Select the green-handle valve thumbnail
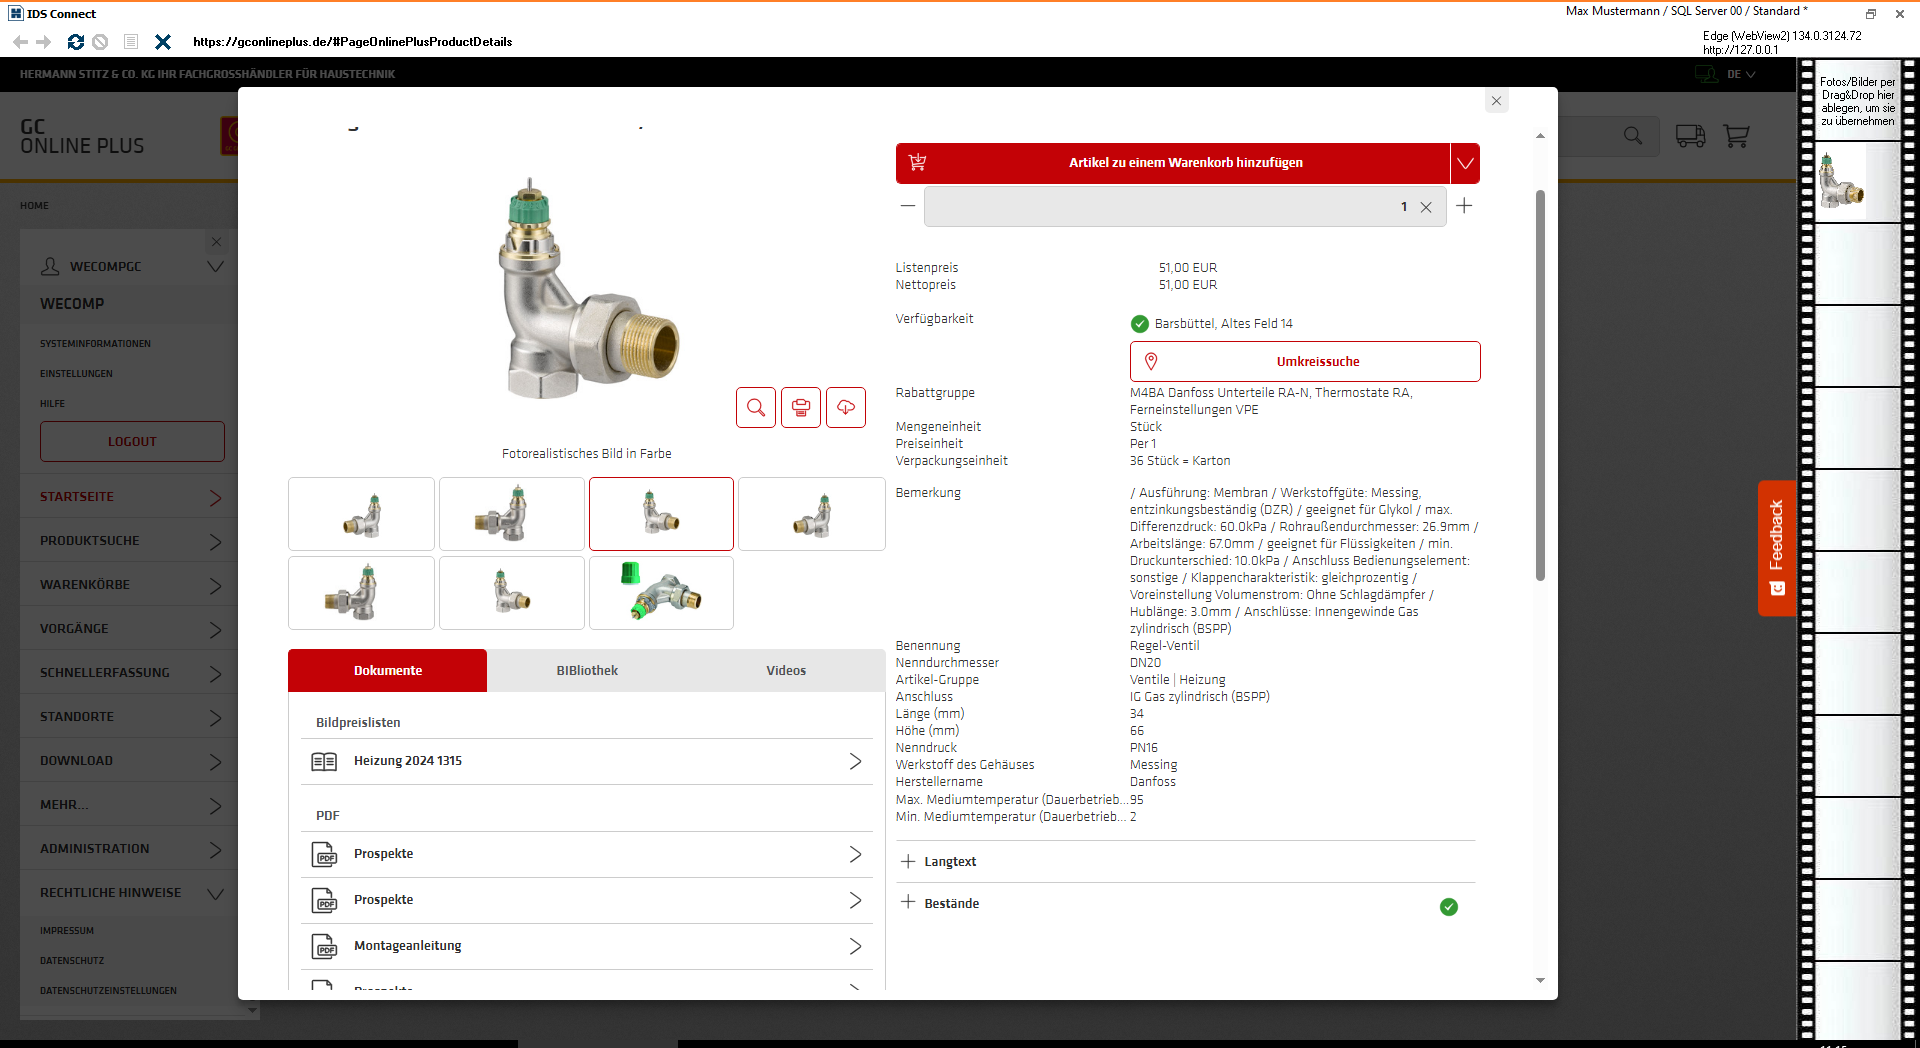Viewport: 1920px width, 1048px height. click(661, 593)
